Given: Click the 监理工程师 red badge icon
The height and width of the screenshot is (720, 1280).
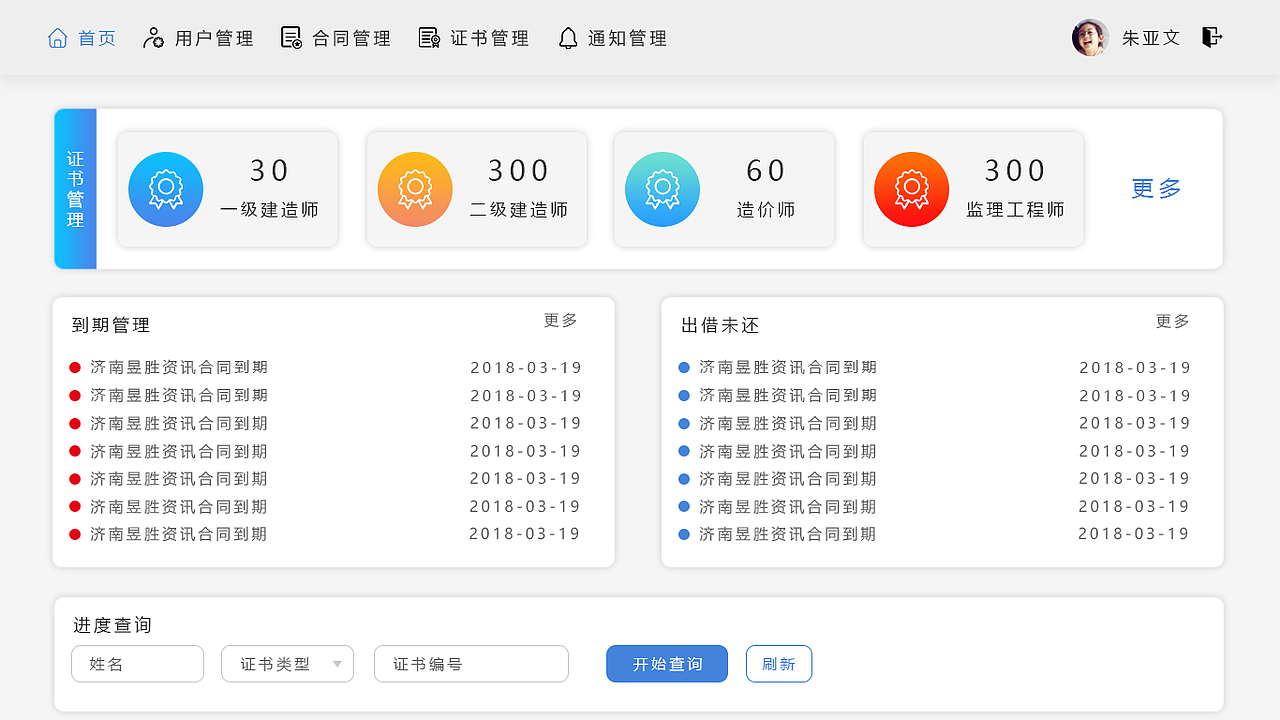Looking at the screenshot, I should point(911,189).
